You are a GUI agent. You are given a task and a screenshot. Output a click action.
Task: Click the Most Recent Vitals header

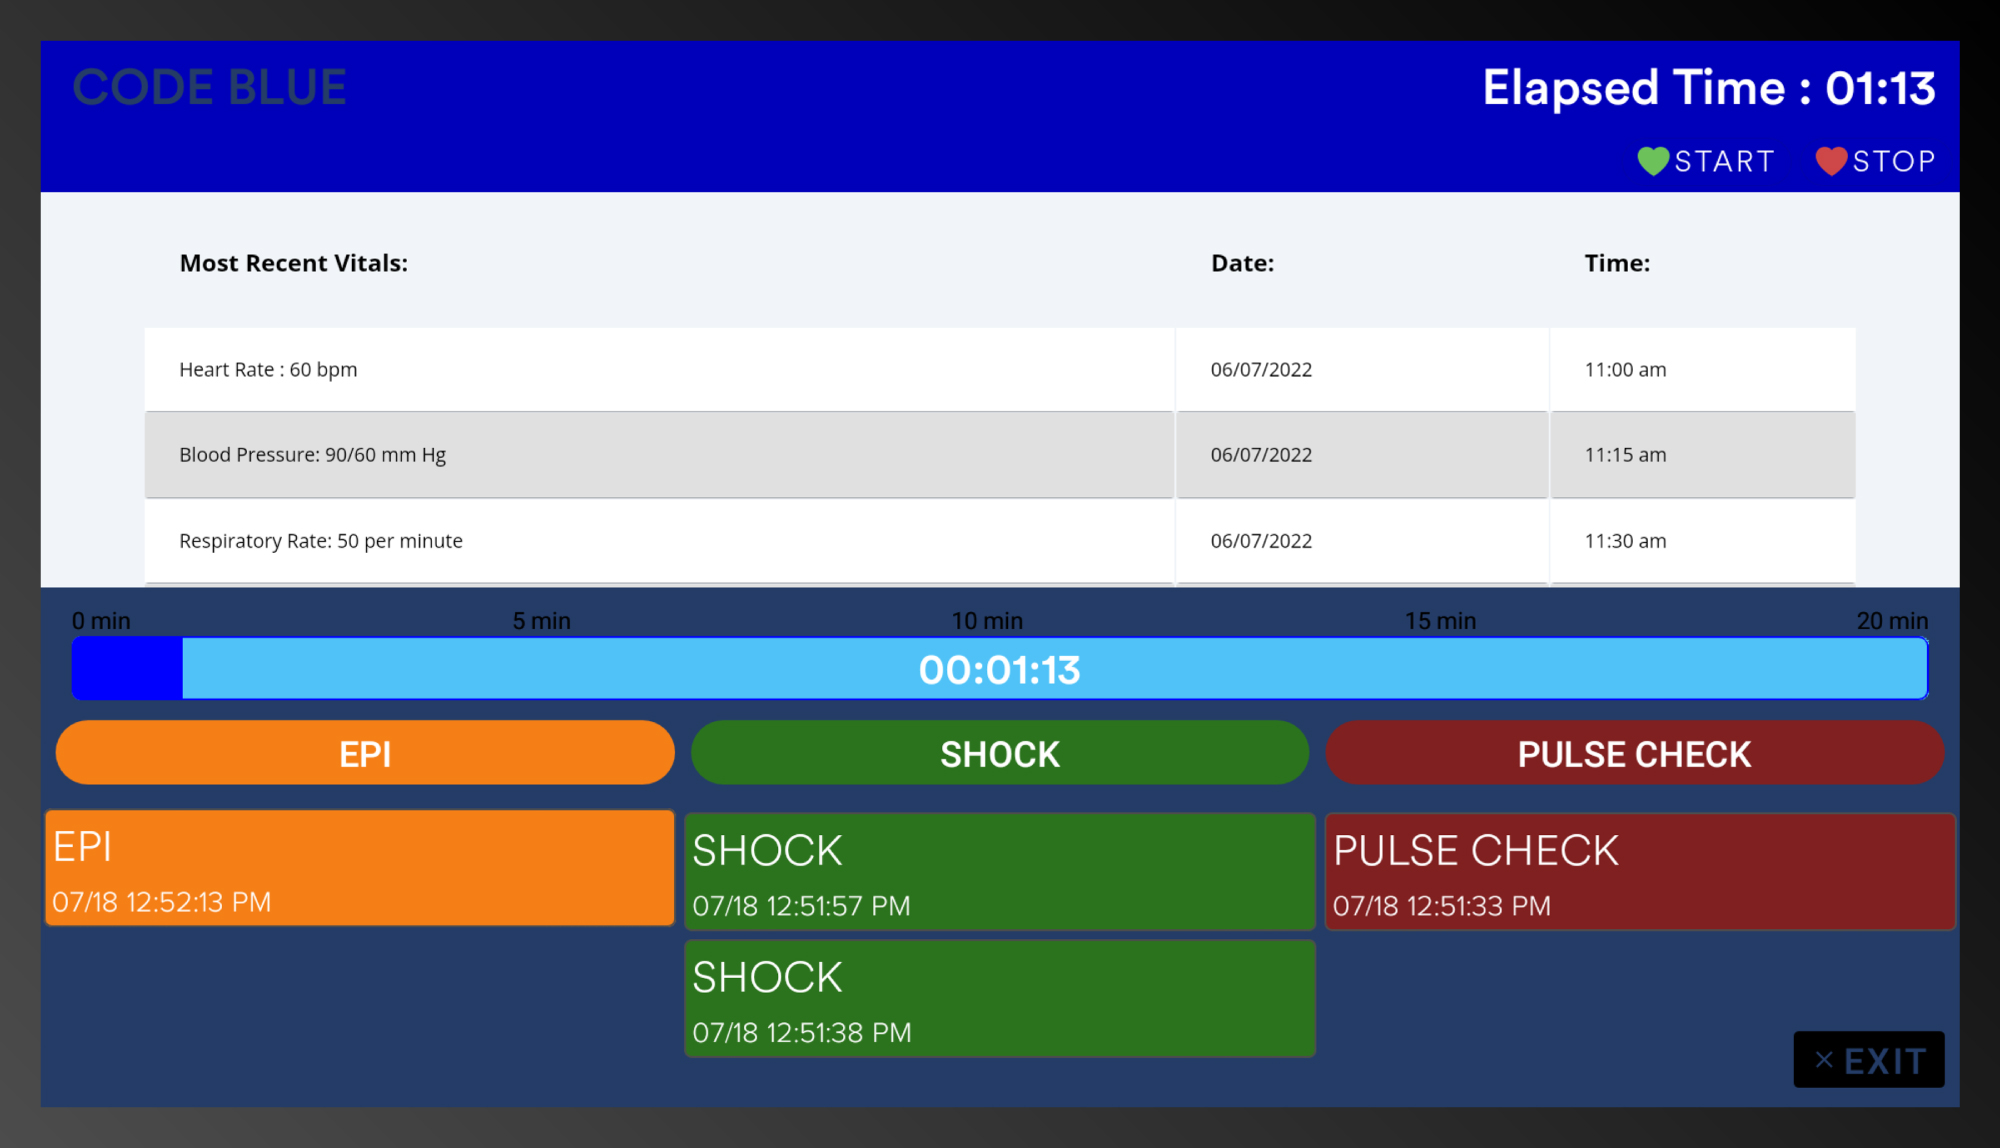coord(294,263)
